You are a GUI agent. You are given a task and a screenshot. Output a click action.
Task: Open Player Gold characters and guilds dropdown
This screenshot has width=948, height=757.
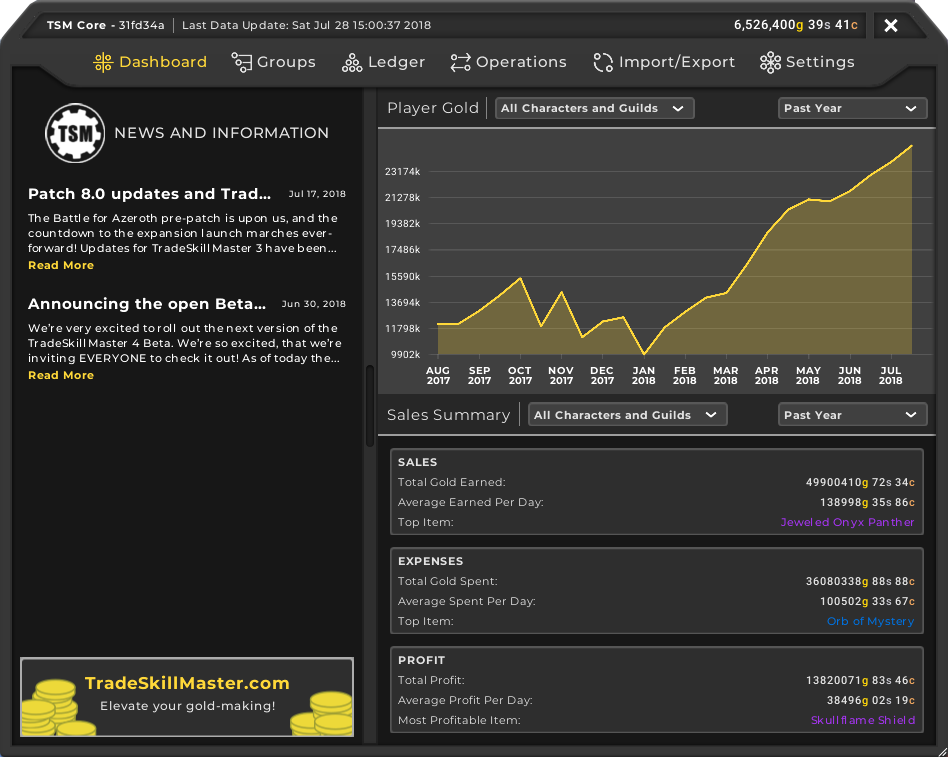point(594,108)
